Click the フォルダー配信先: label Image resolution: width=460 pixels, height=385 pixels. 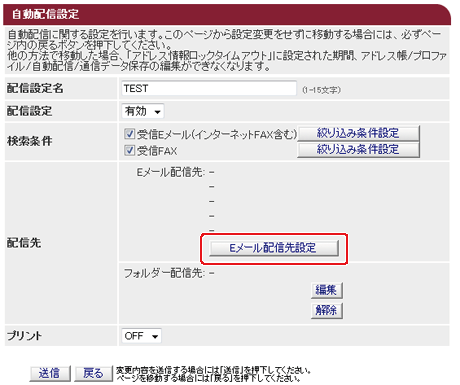(165, 273)
